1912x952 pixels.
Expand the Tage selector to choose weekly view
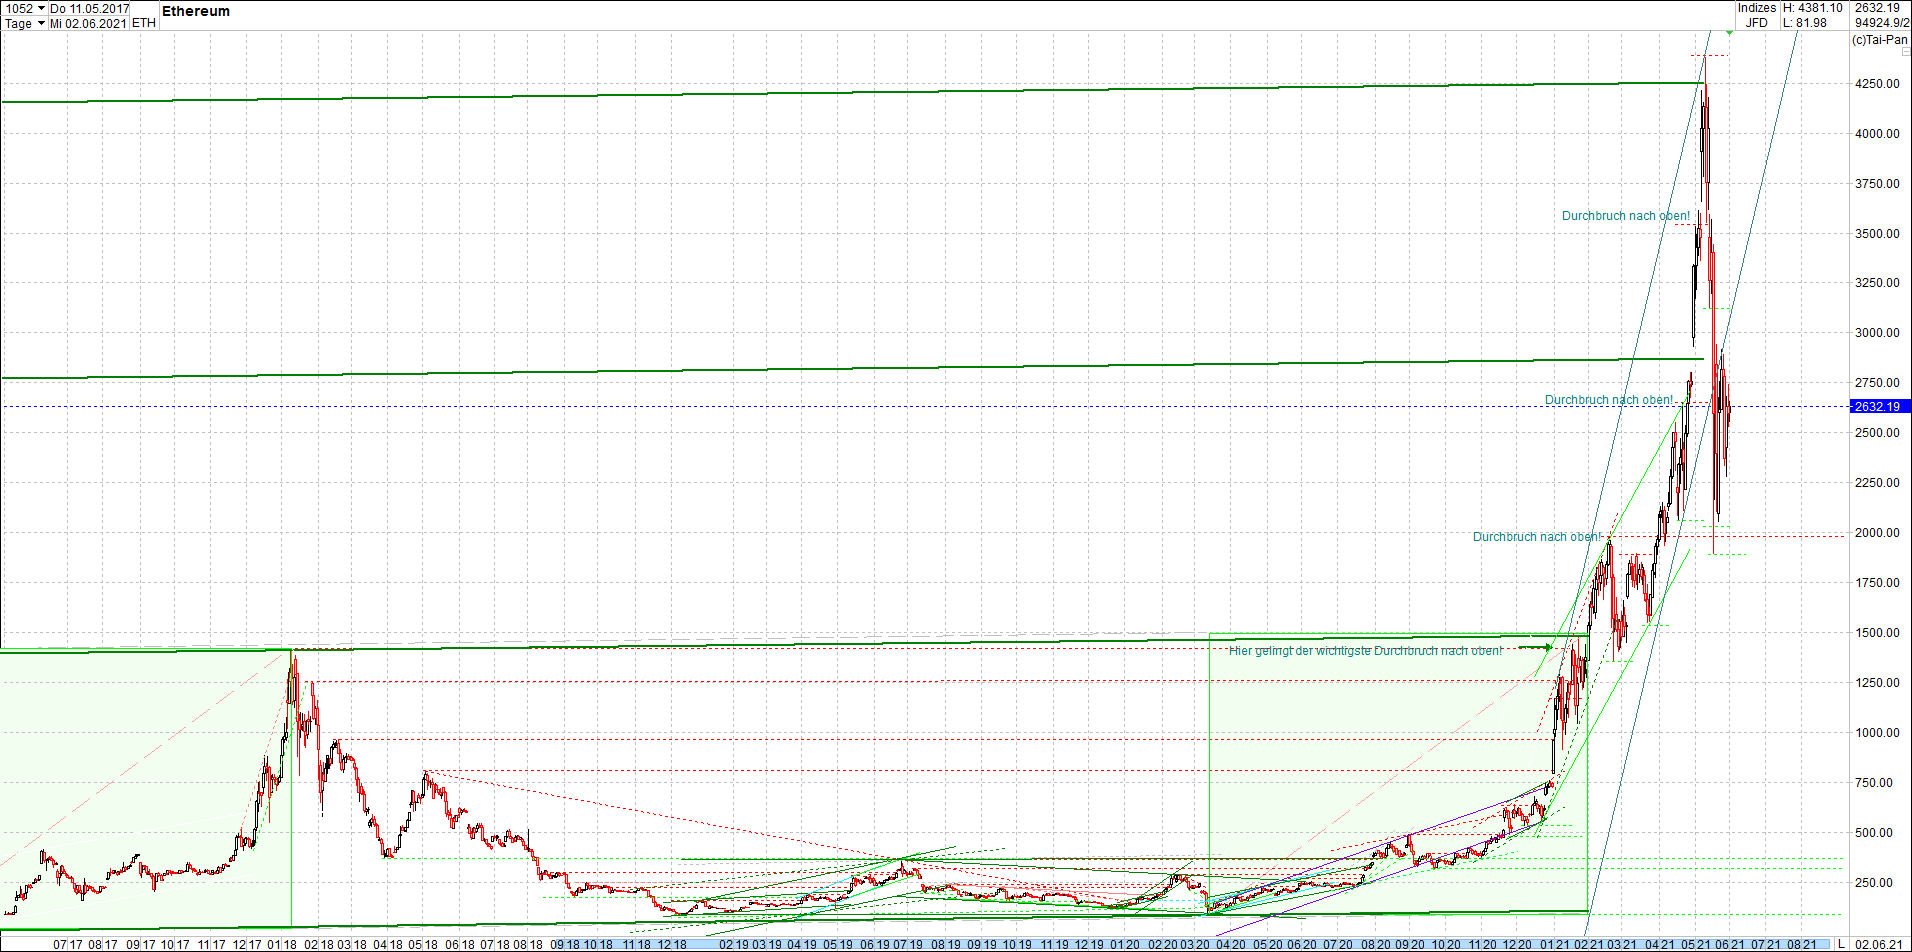tap(40, 23)
